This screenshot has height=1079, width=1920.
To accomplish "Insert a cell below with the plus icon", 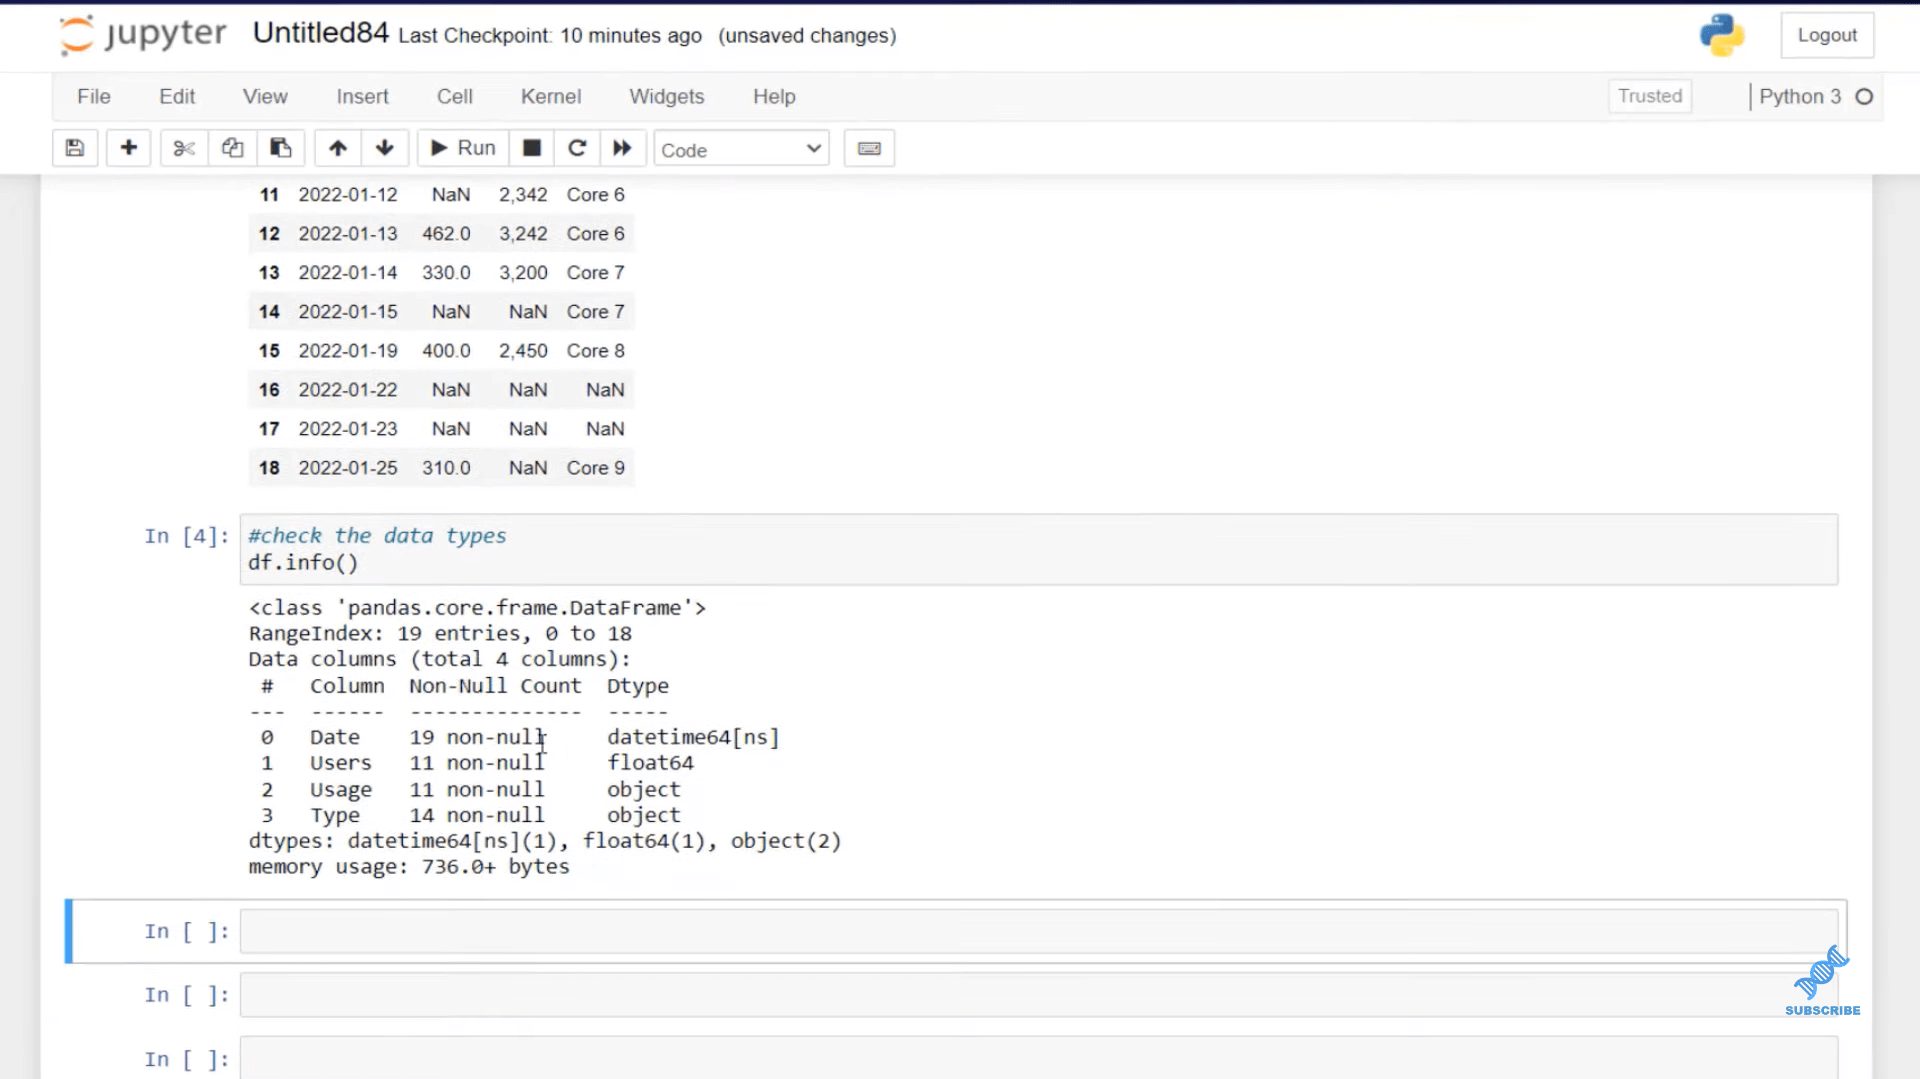I will pyautogui.click(x=129, y=148).
